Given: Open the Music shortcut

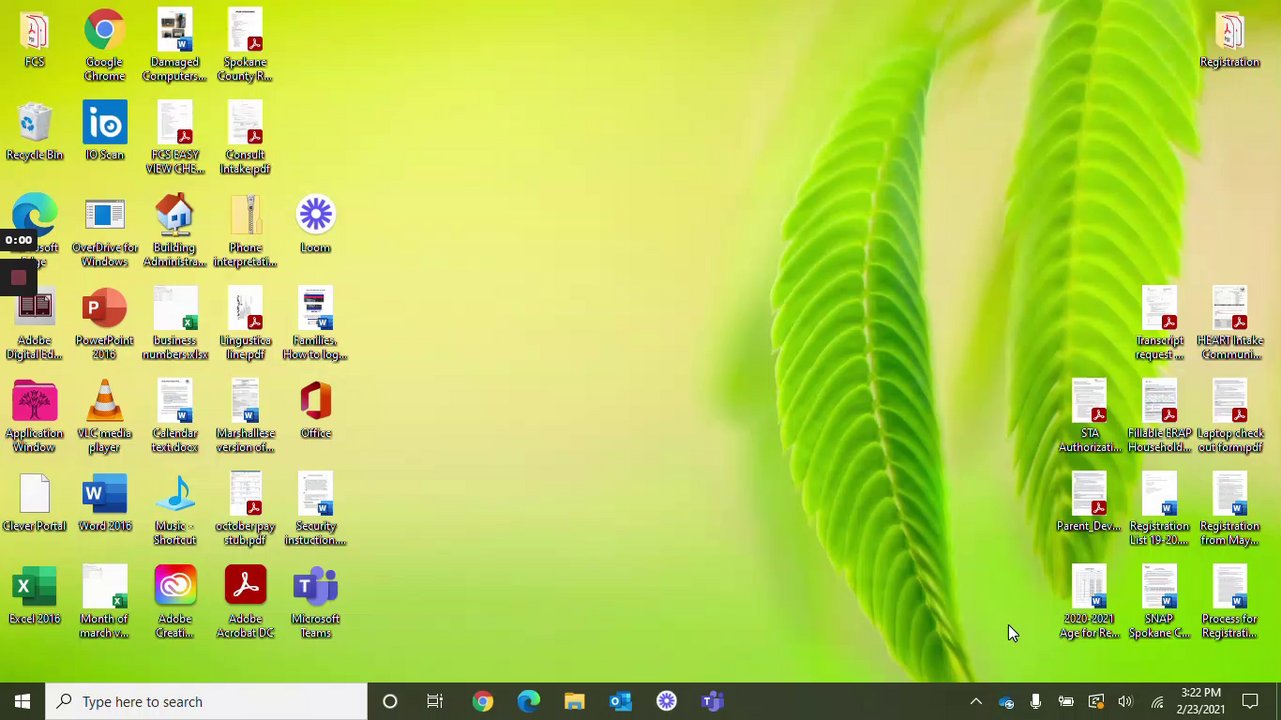Looking at the screenshot, I should click(175, 510).
